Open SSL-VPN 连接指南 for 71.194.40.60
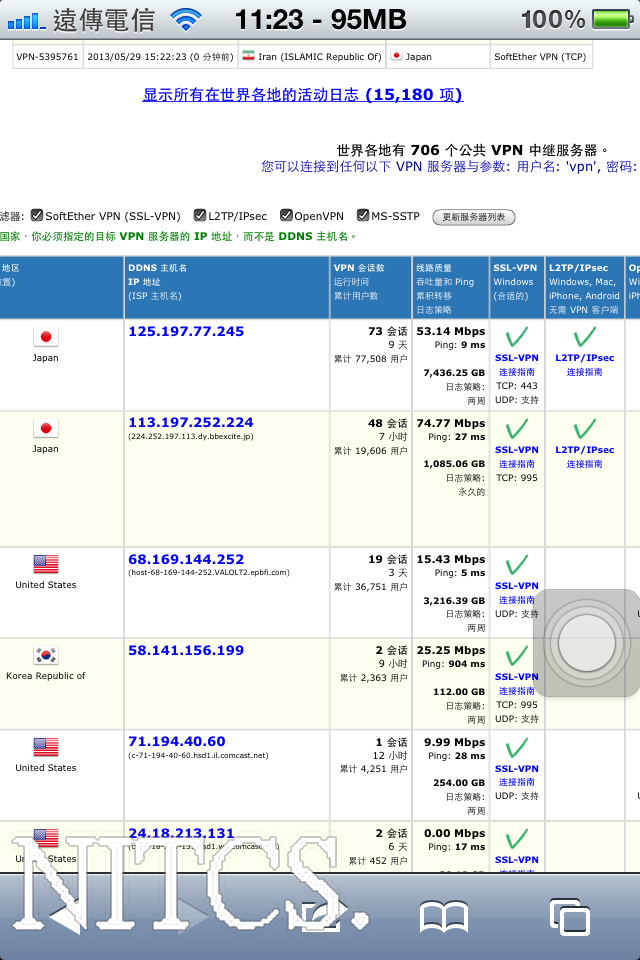Viewport: 640px width, 960px height. click(x=516, y=782)
